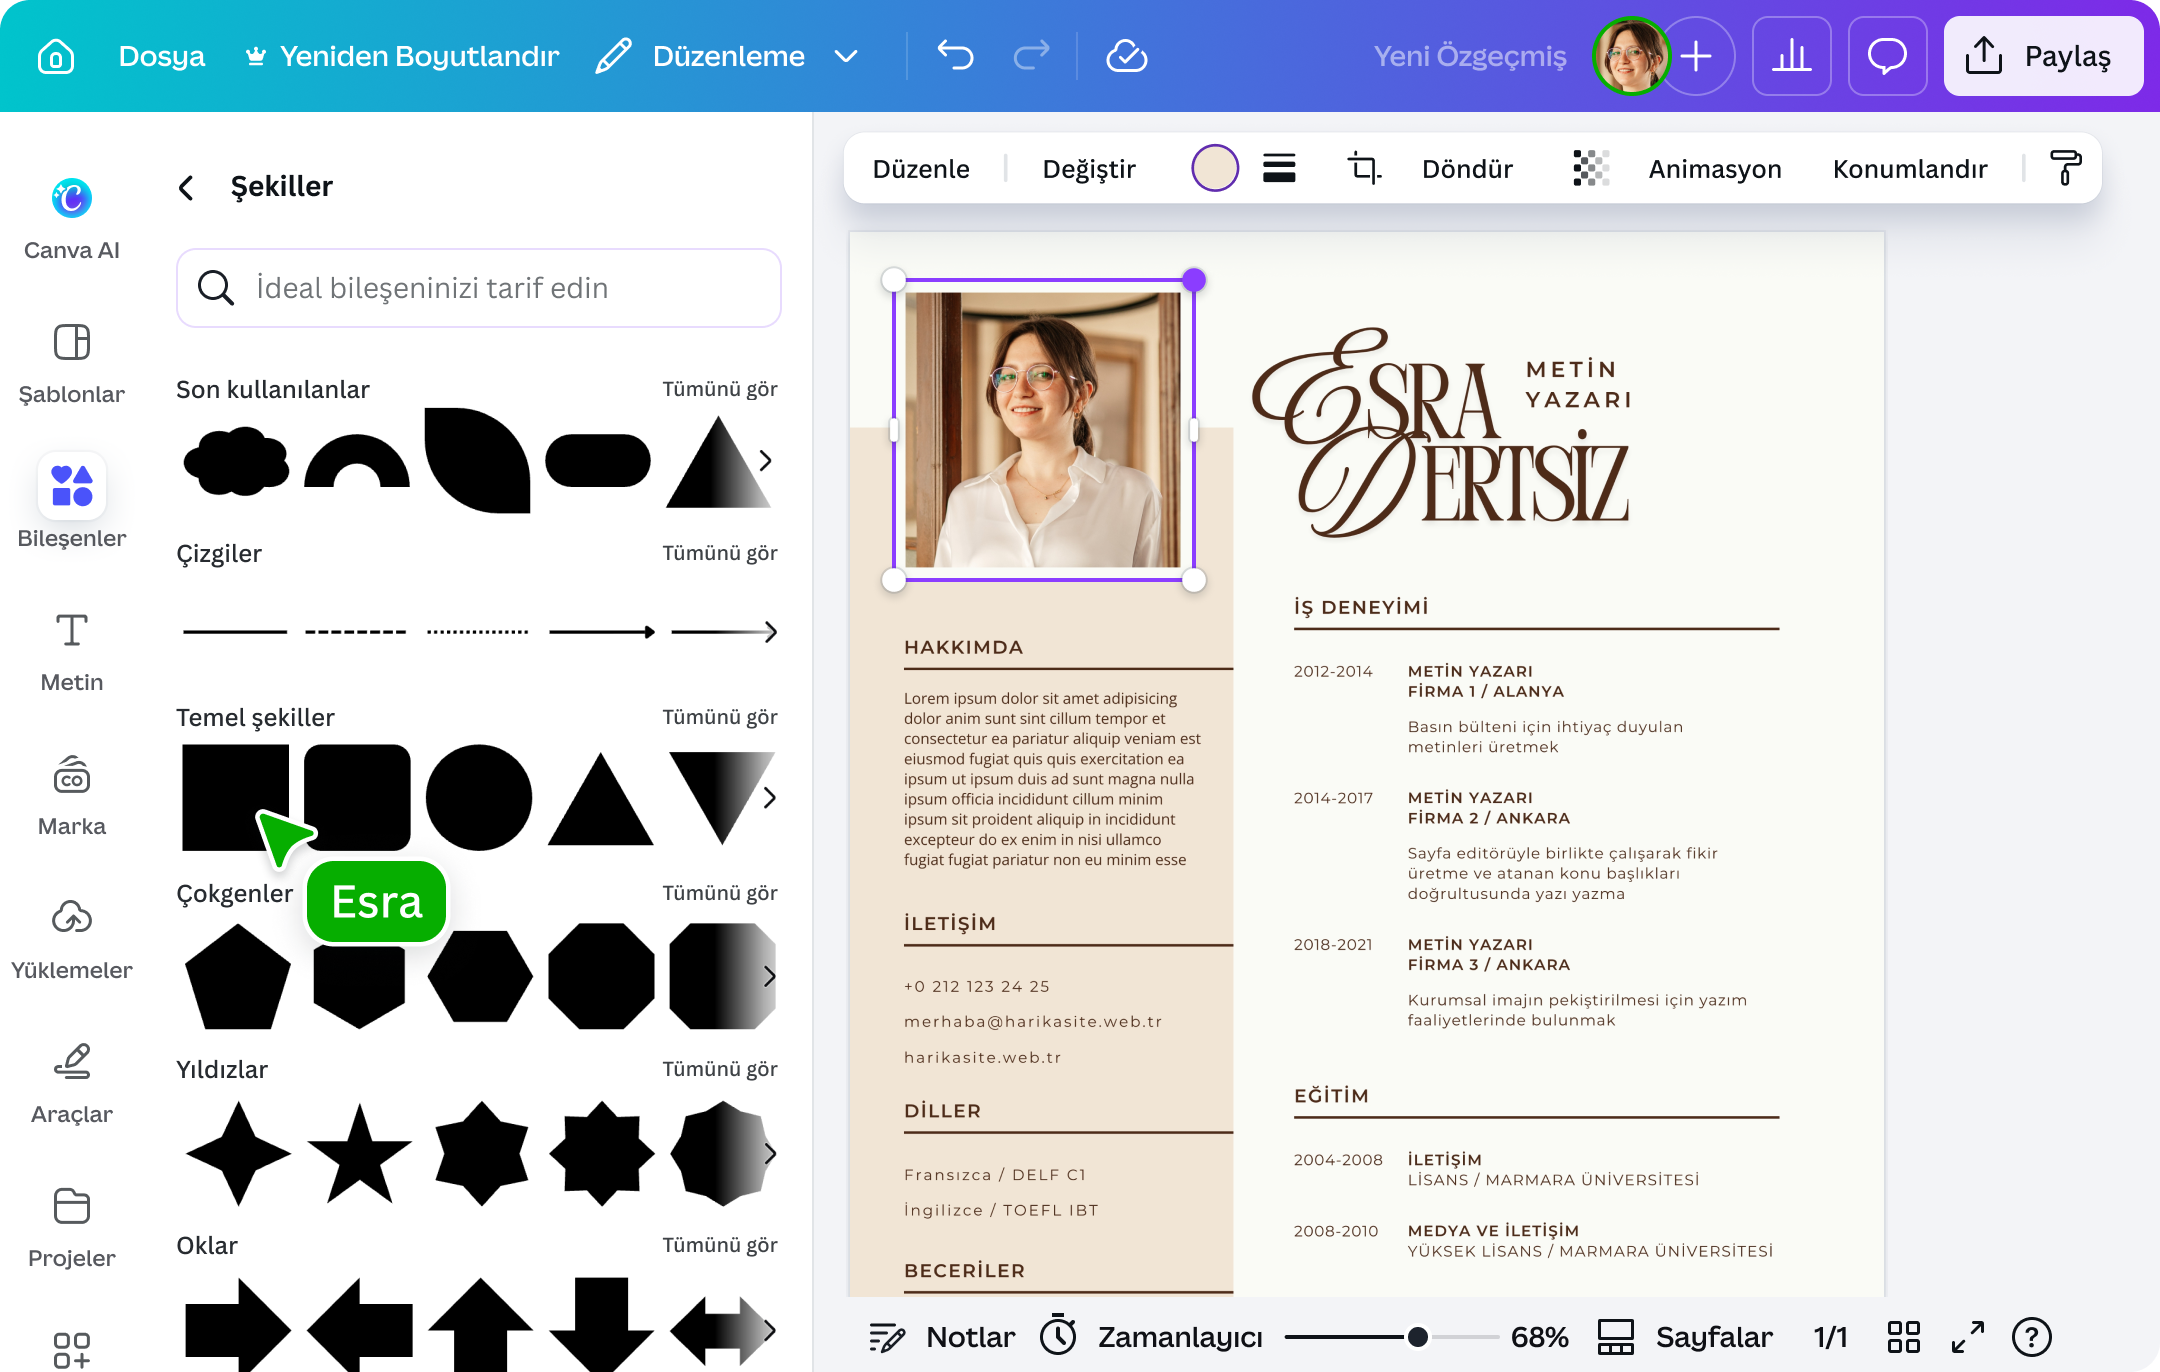The image size is (2160, 1372).
Task: Add collaborator with plus icon
Action: coord(1696,56)
